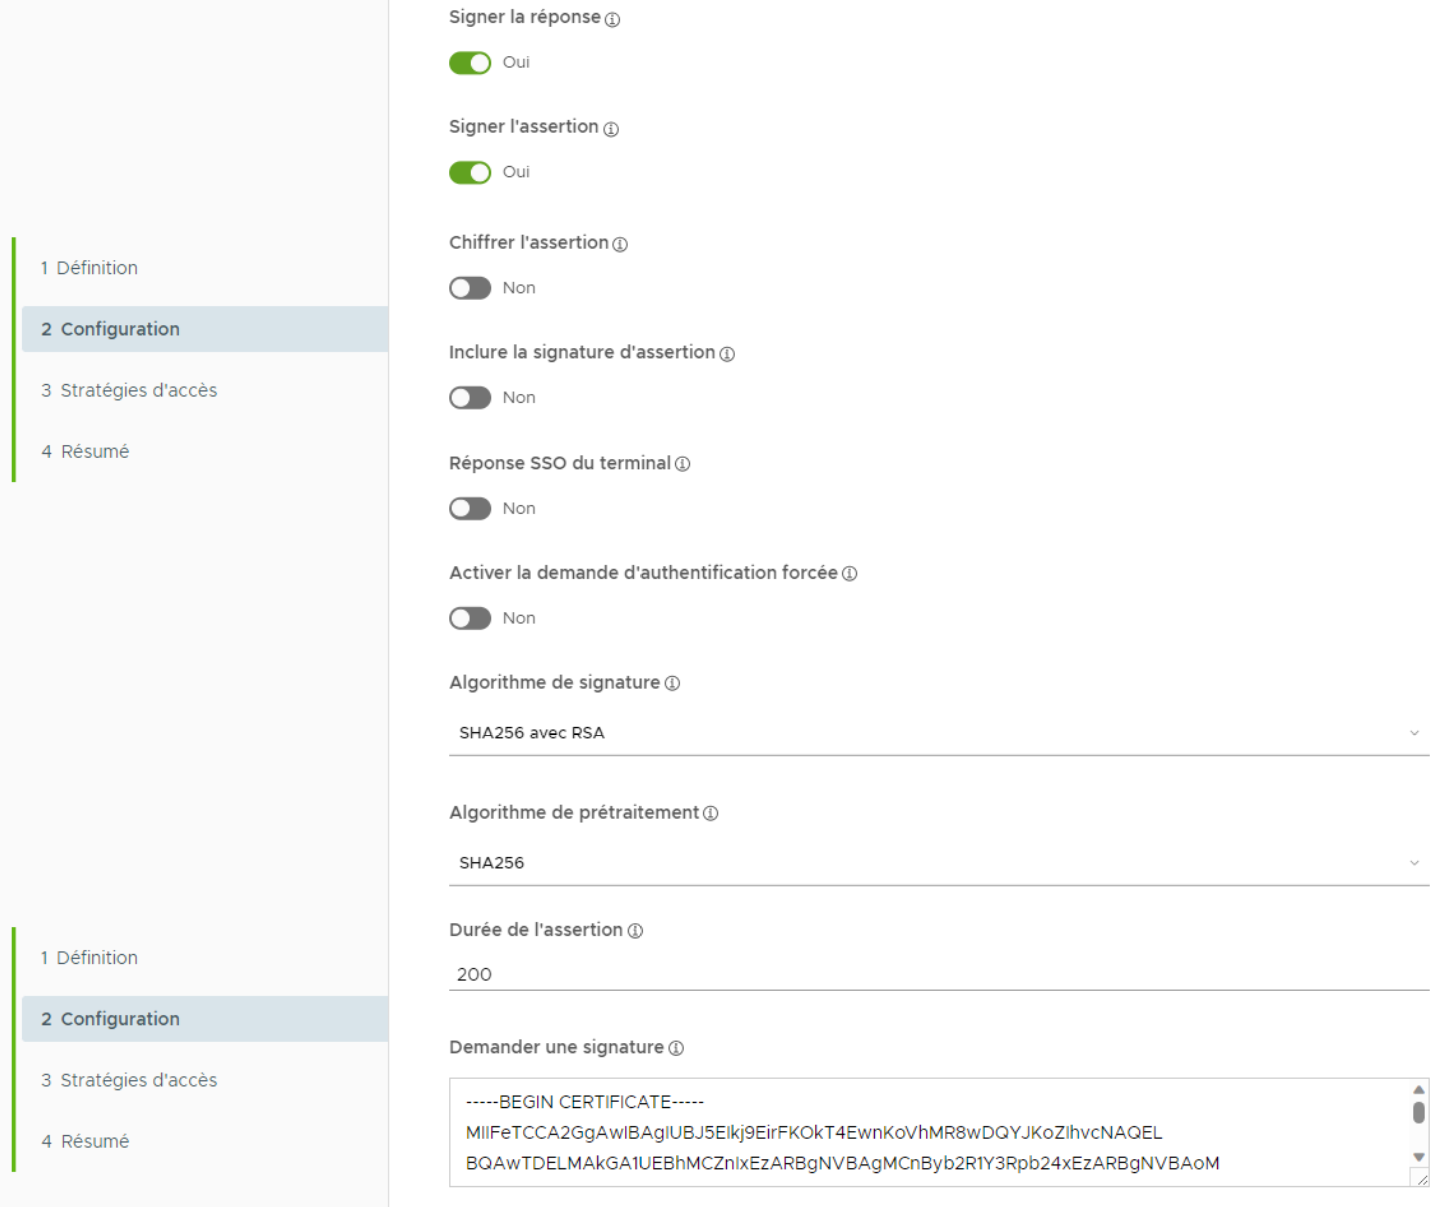This screenshot has width=1446, height=1207.
Task: Click the Réponse SSO du terminal info icon
Action: click(682, 464)
